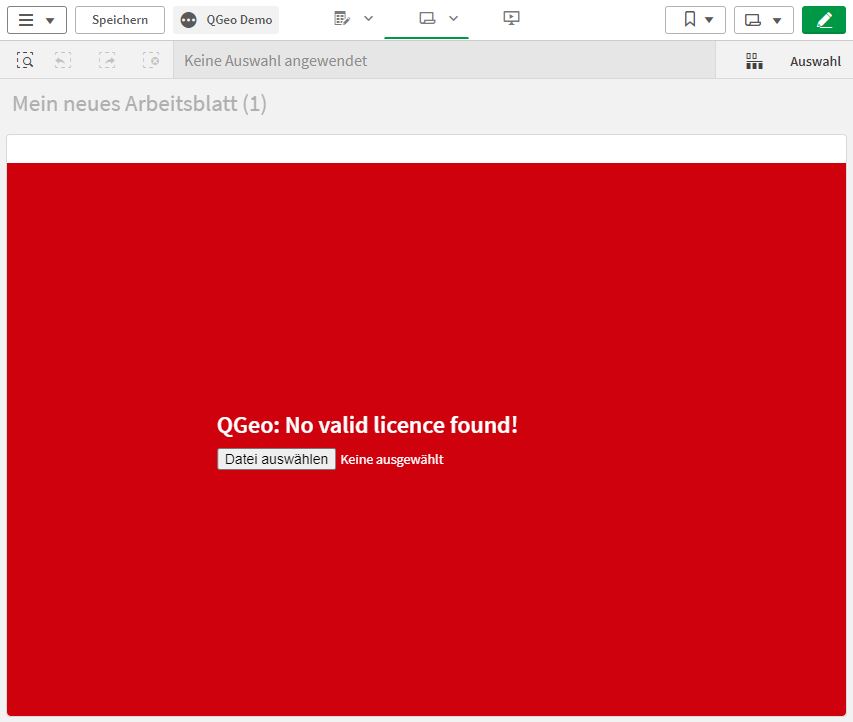This screenshot has height=722, width=853.
Task: Click Datei auswählen to upload licence
Action: pyautogui.click(x=276, y=459)
